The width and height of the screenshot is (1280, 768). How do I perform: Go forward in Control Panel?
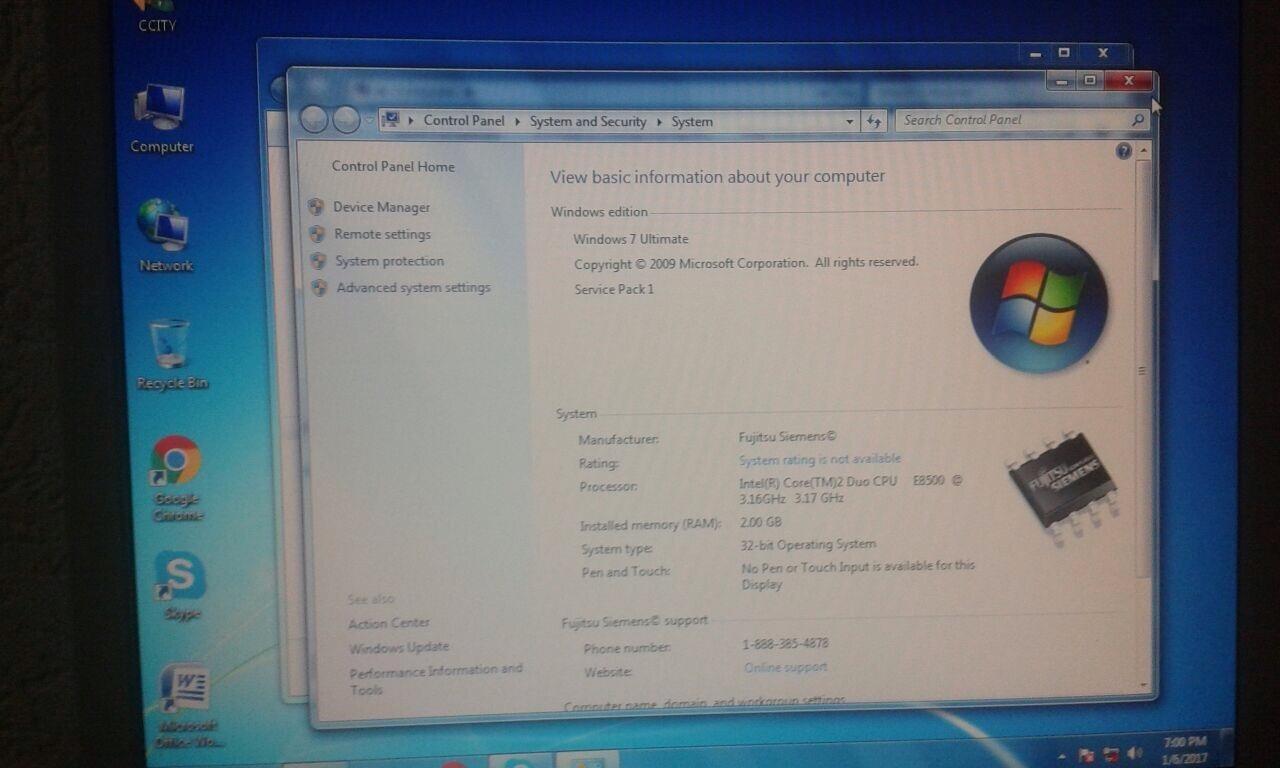click(346, 120)
